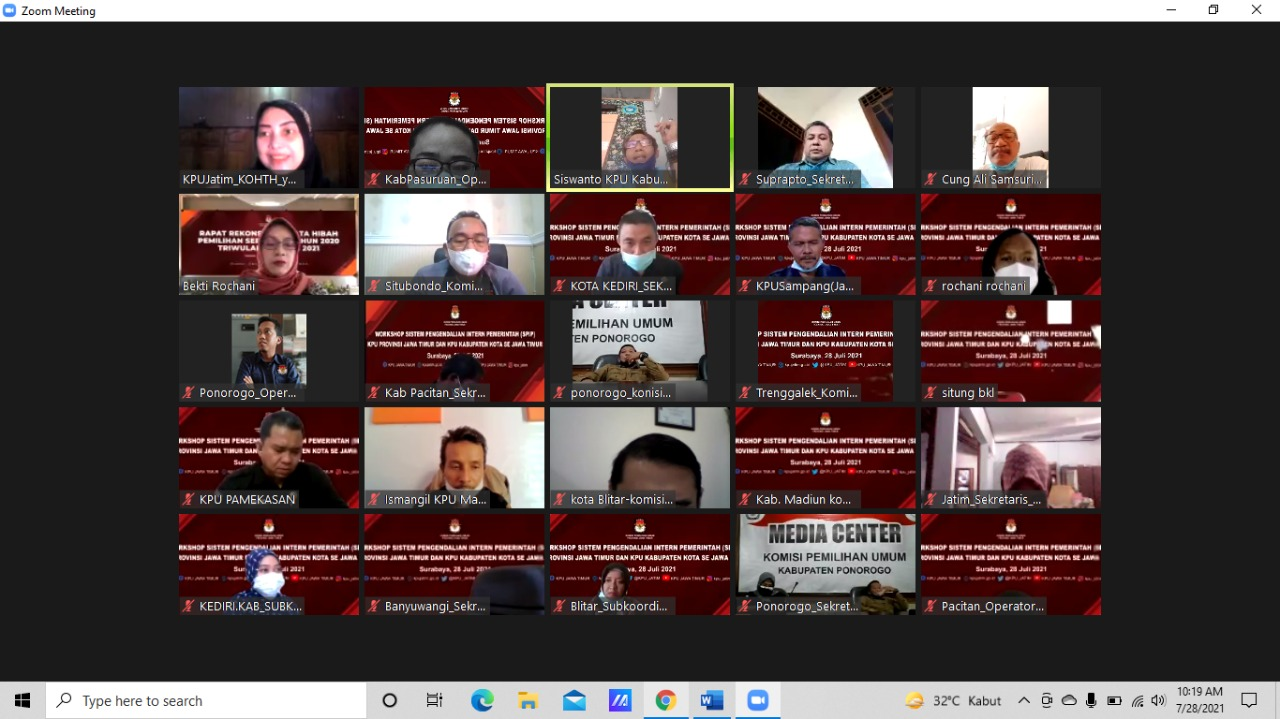Open the volume control in the system tray
Viewport: 1280px width, 719px height.
pyautogui.click(x=1159, y=701)
